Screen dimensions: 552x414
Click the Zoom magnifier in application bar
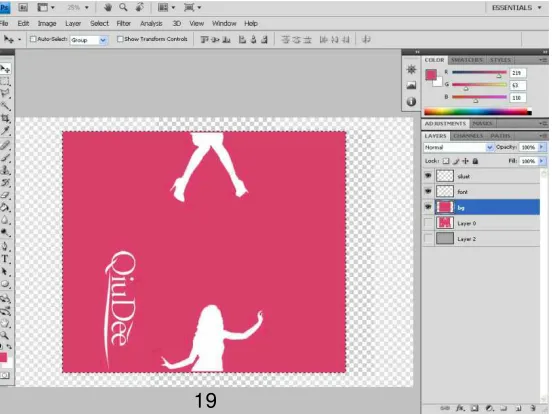pyautogui.click(x=123, y=7)
